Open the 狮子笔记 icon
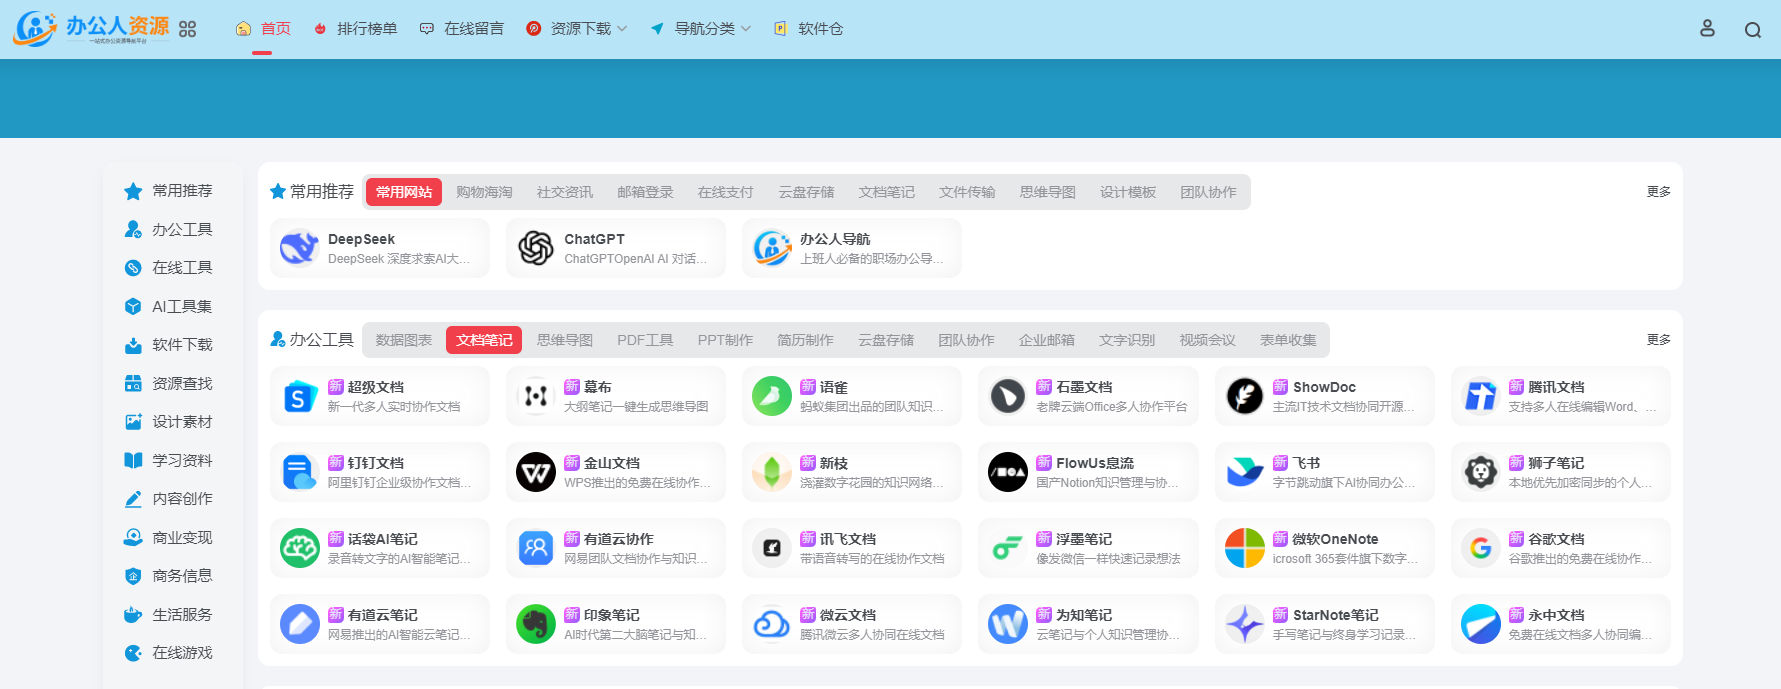The height and width of the screenshot is (689, 1781). [1480, 472]
